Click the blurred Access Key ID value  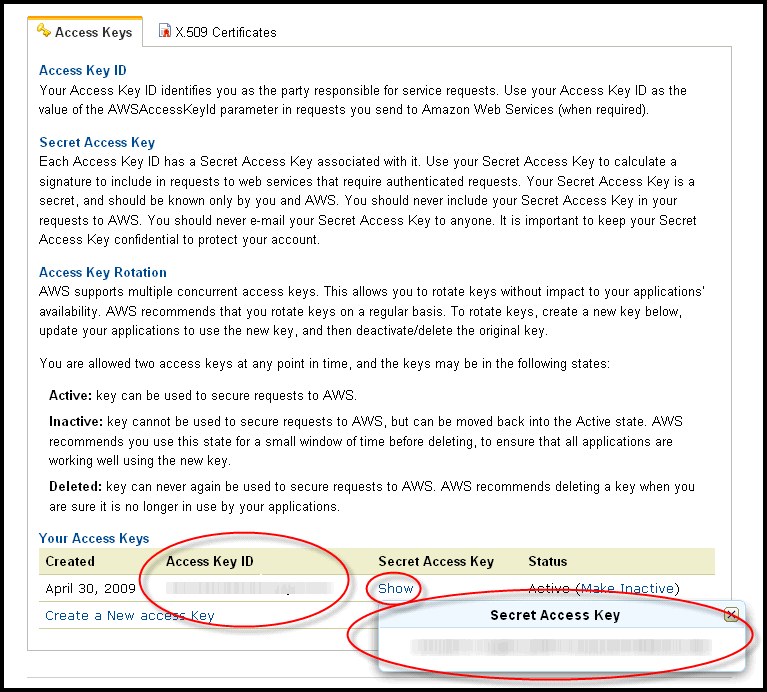pos(249,588)
